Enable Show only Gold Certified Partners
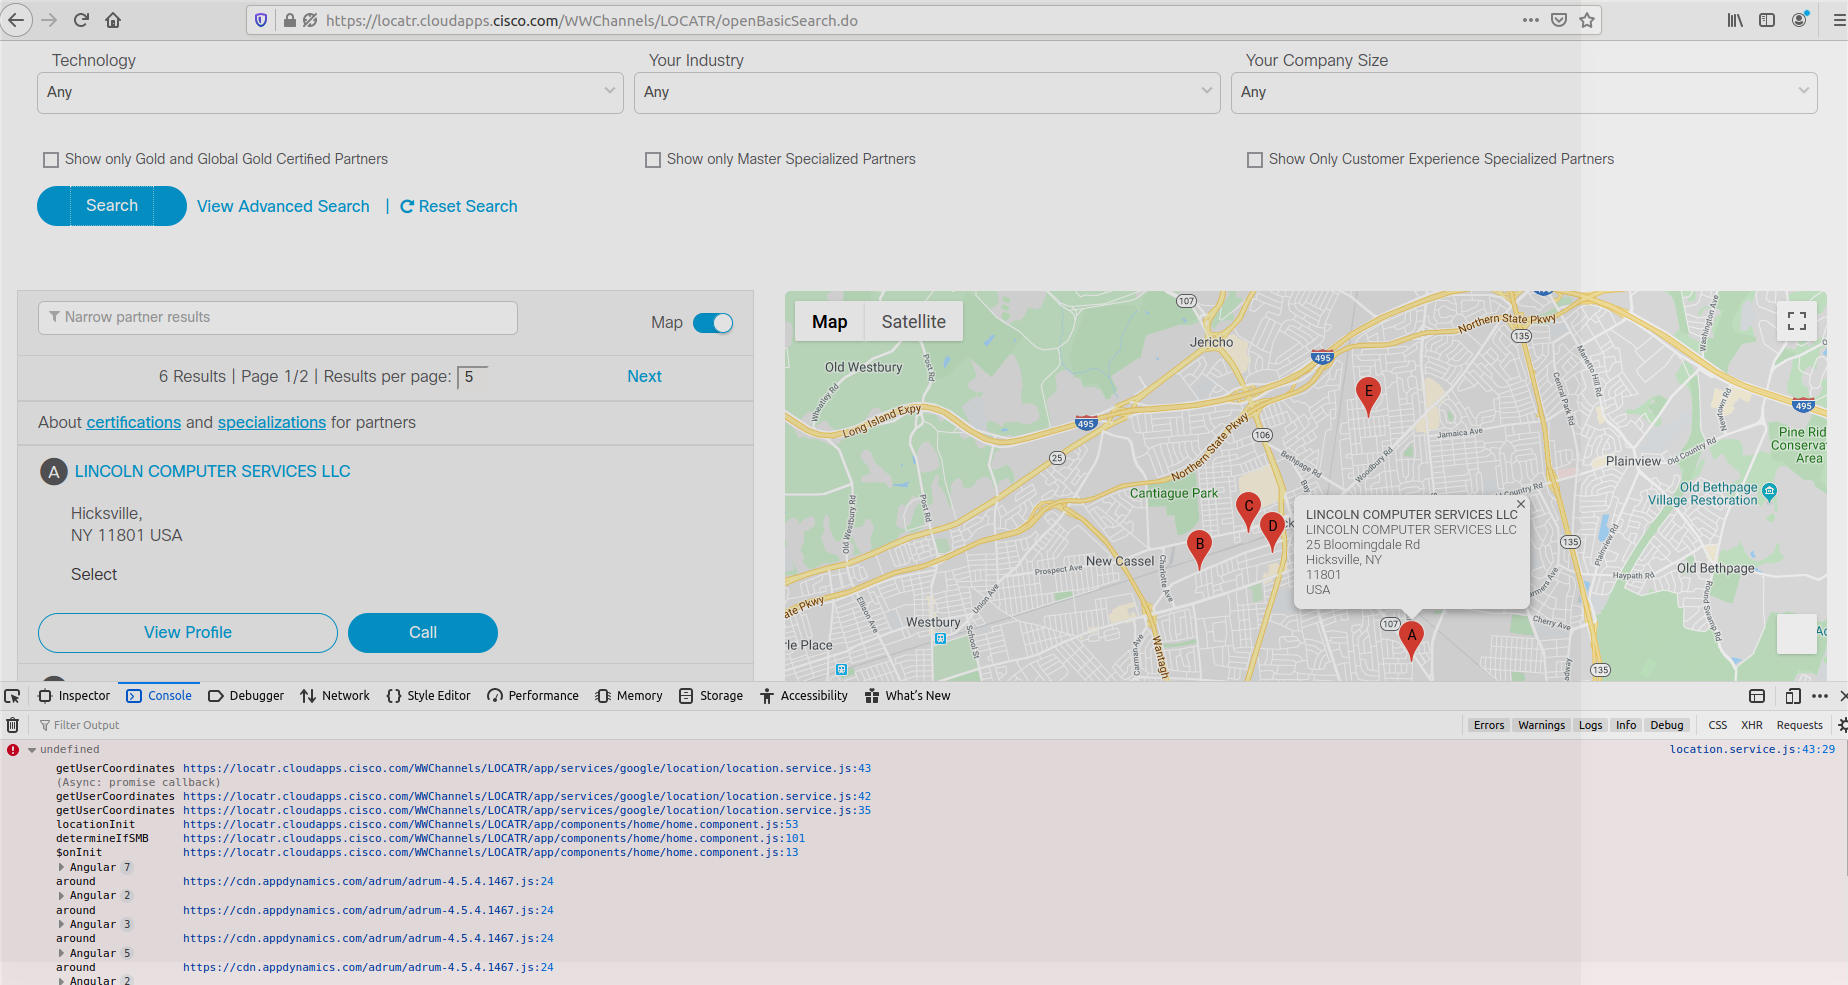The height and width of the screenshot is (985, 1848). click(51, 159)
